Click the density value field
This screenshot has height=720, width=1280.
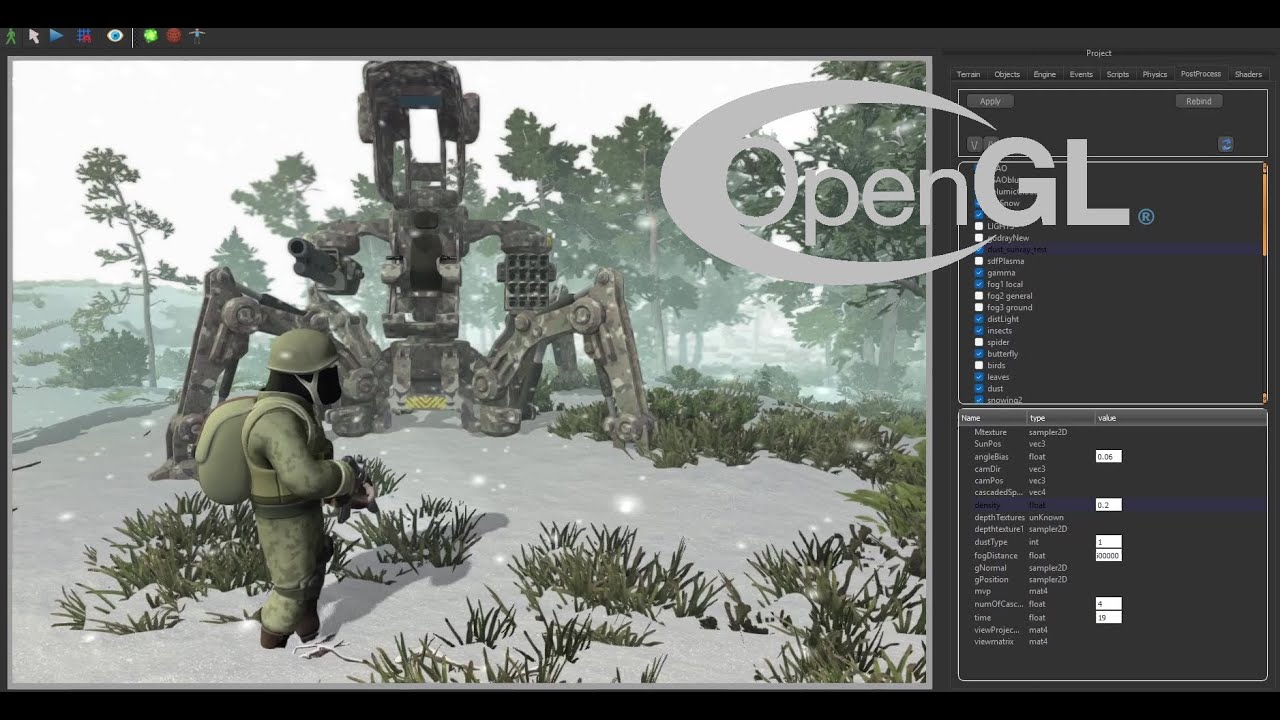[x=1108, y=505]
